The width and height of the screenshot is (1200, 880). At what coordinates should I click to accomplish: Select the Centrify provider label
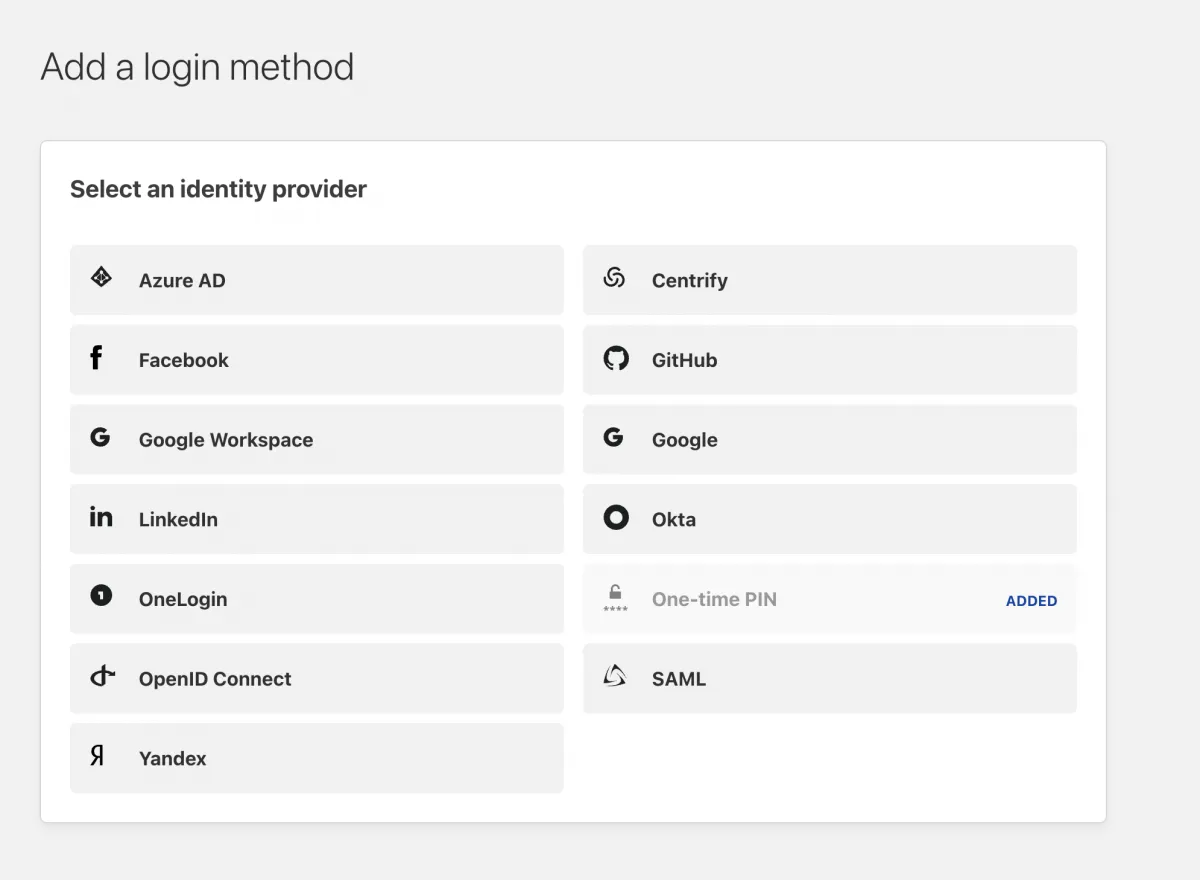click(690, 281)
